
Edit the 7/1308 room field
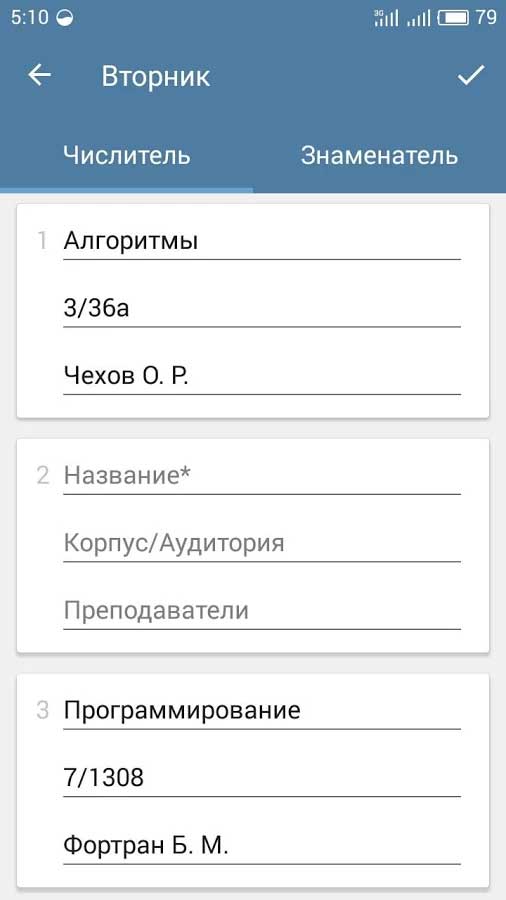tap(262, 779)
